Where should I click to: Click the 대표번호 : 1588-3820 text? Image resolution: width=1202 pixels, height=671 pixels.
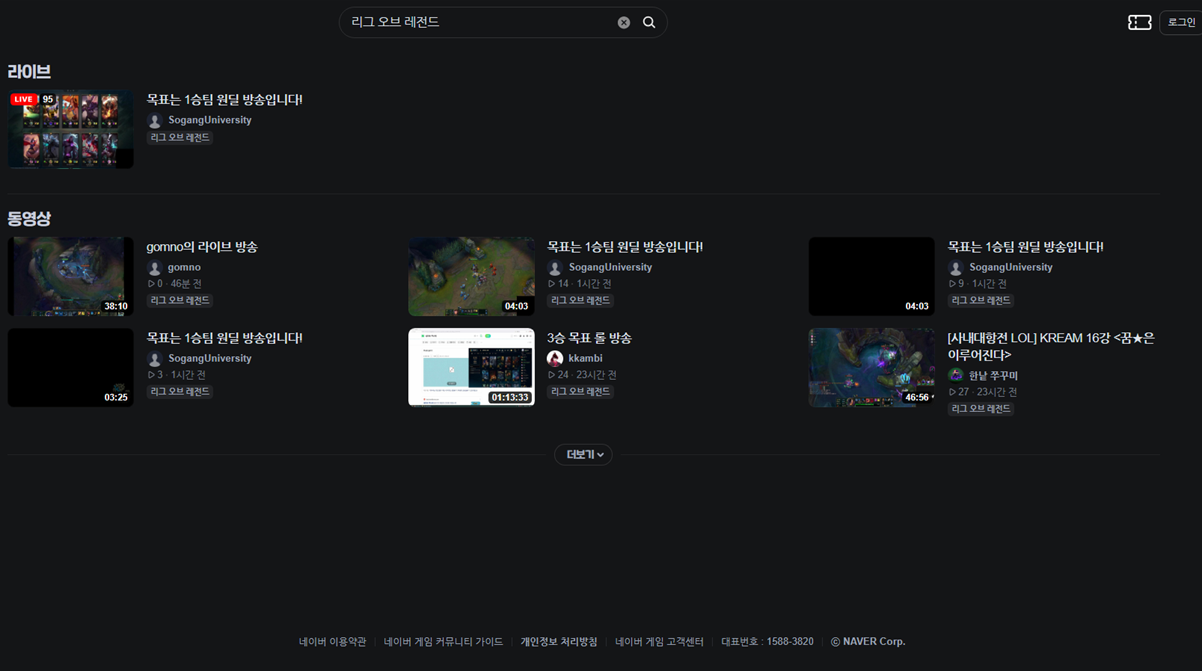click(767, 642)
